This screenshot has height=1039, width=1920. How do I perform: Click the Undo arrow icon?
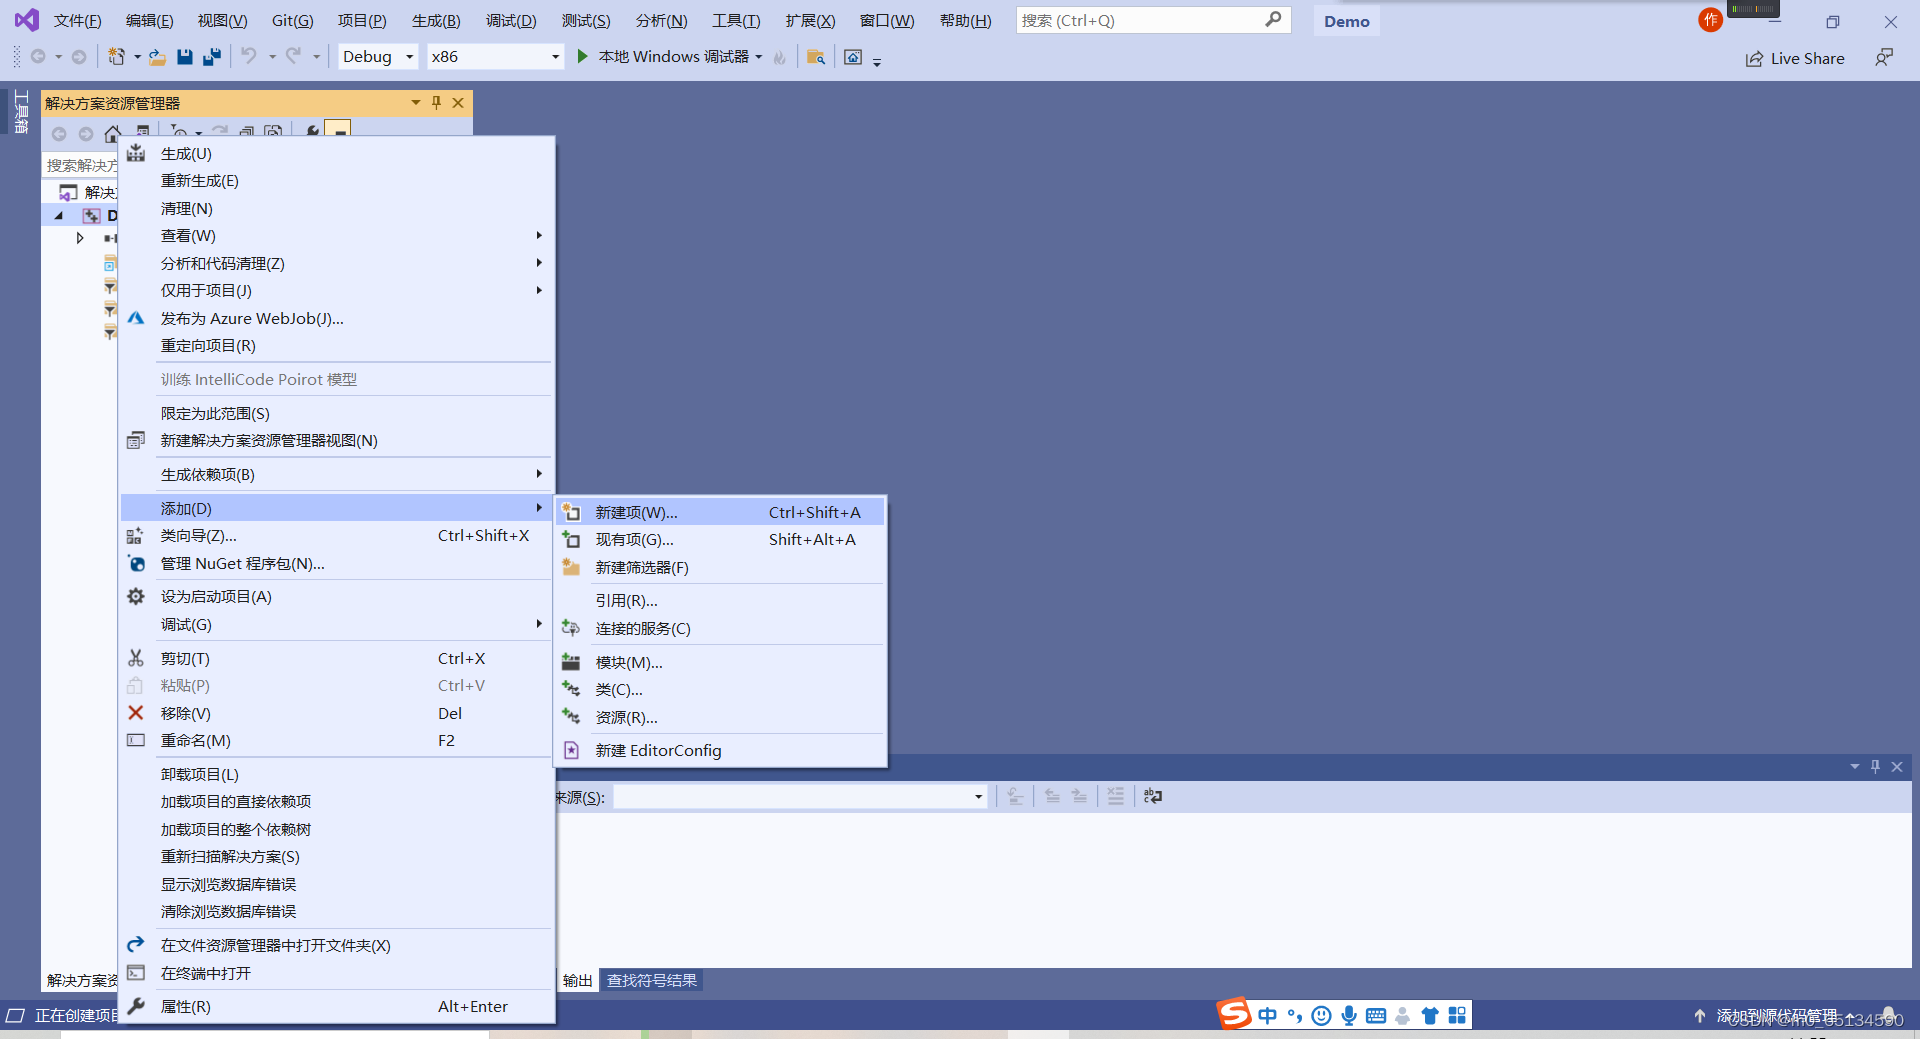[249, 56]
